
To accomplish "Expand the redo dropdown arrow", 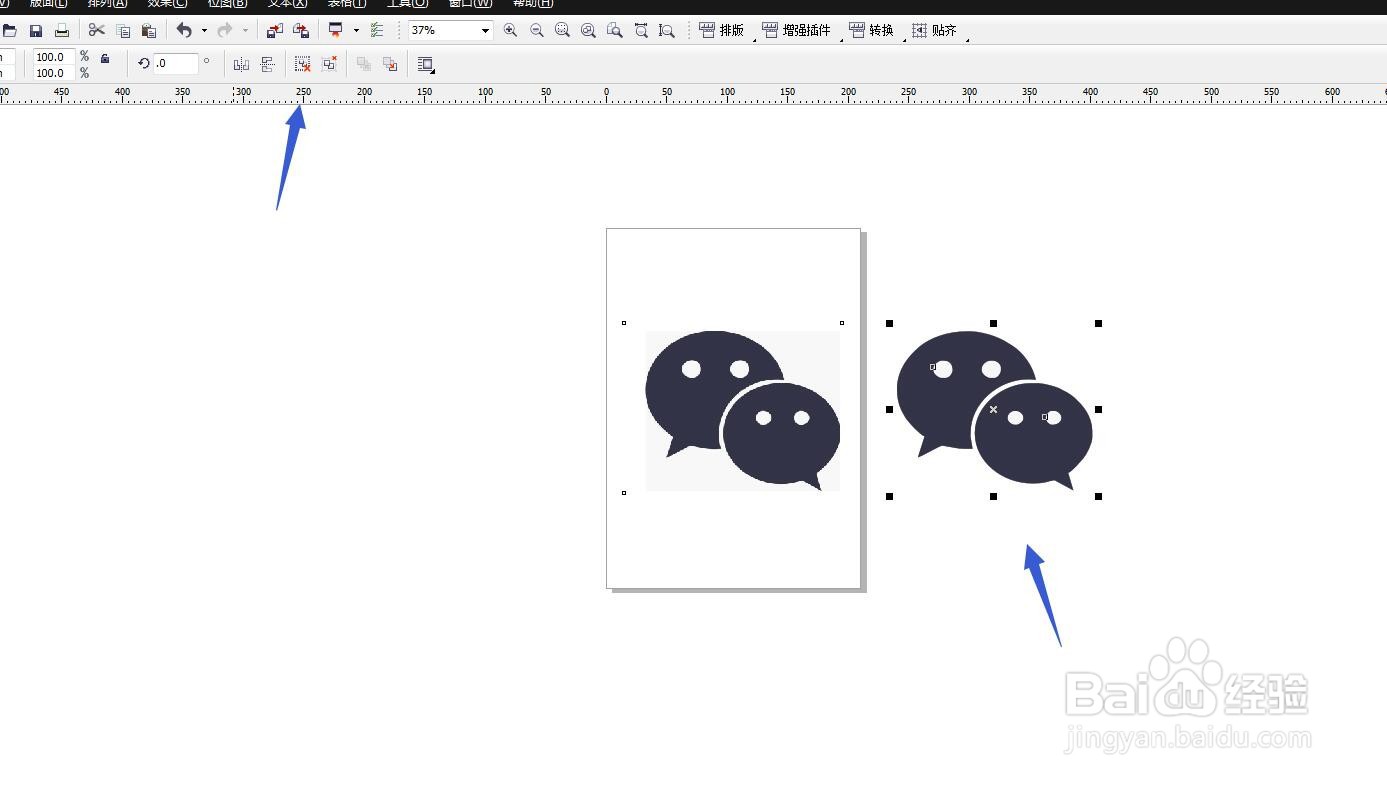I will tap(245, 30).
